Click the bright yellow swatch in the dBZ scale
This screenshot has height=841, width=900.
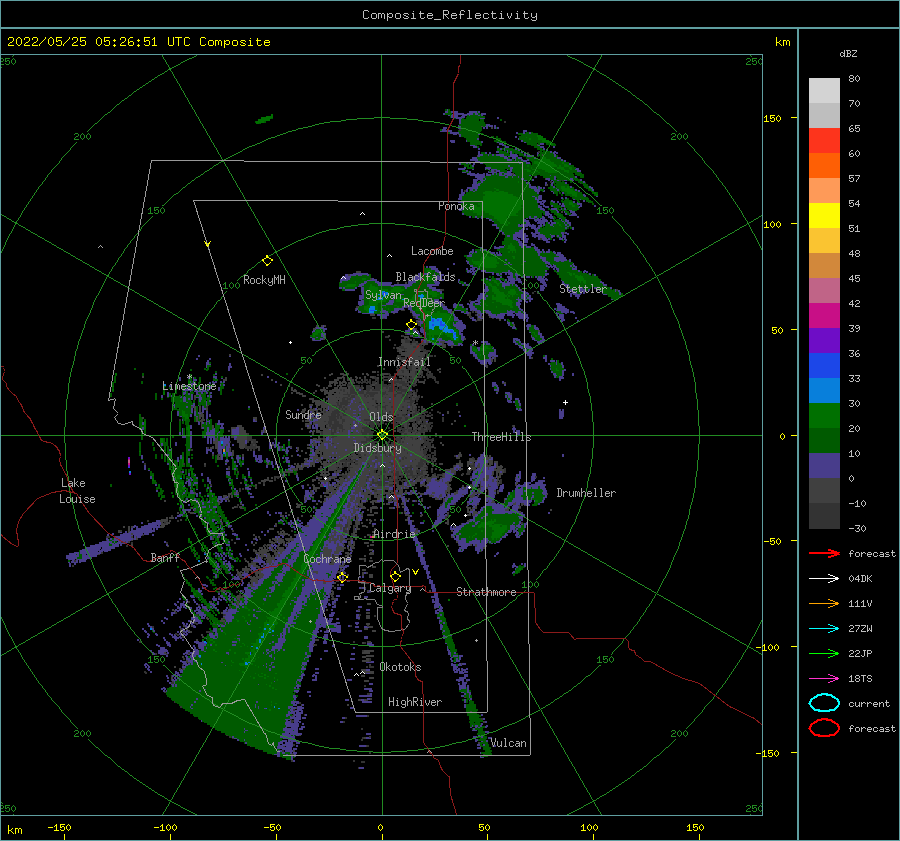(824, 215)
